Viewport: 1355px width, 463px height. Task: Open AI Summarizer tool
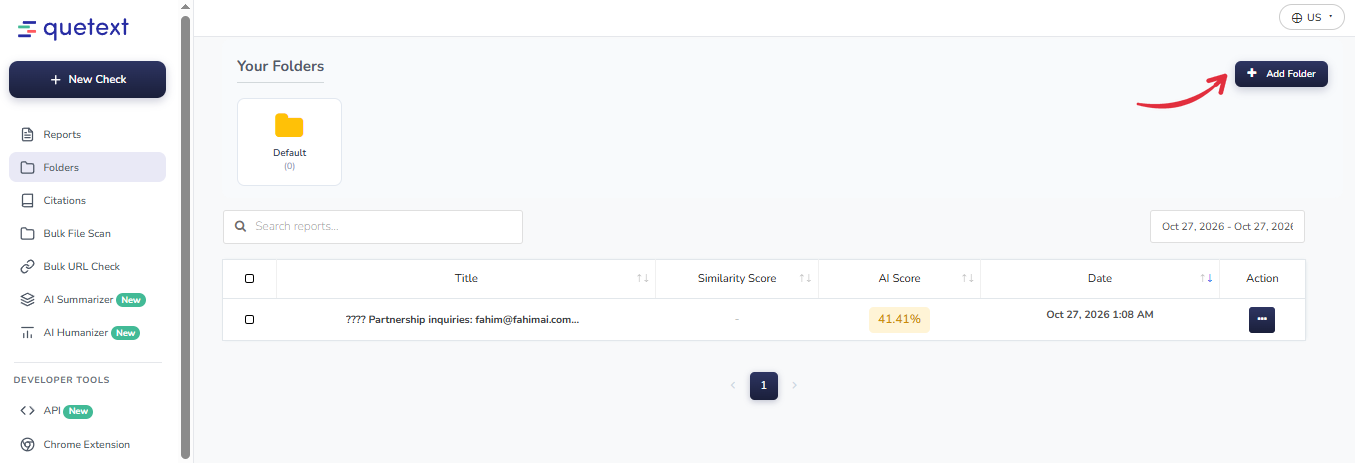(x=87, y=299)
